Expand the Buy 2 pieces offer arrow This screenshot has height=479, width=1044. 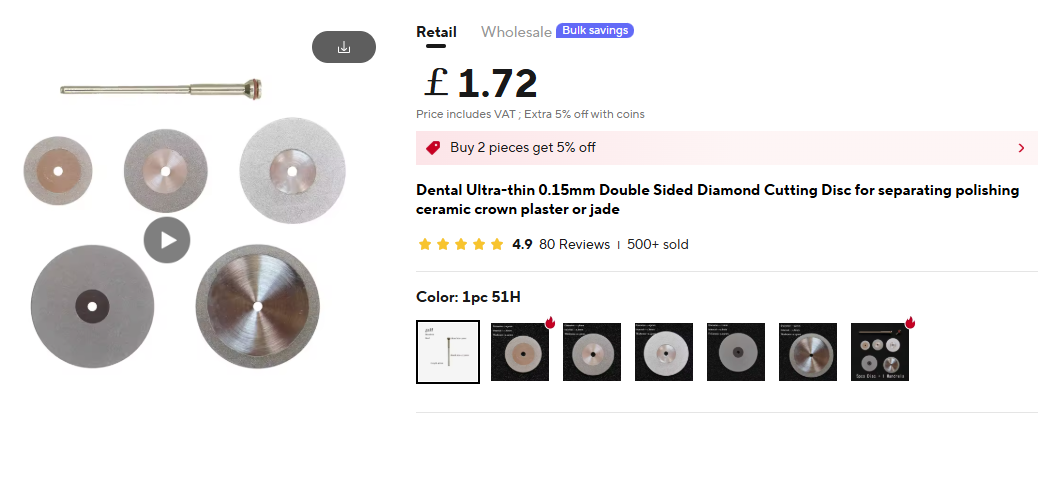coord(1021,148)
